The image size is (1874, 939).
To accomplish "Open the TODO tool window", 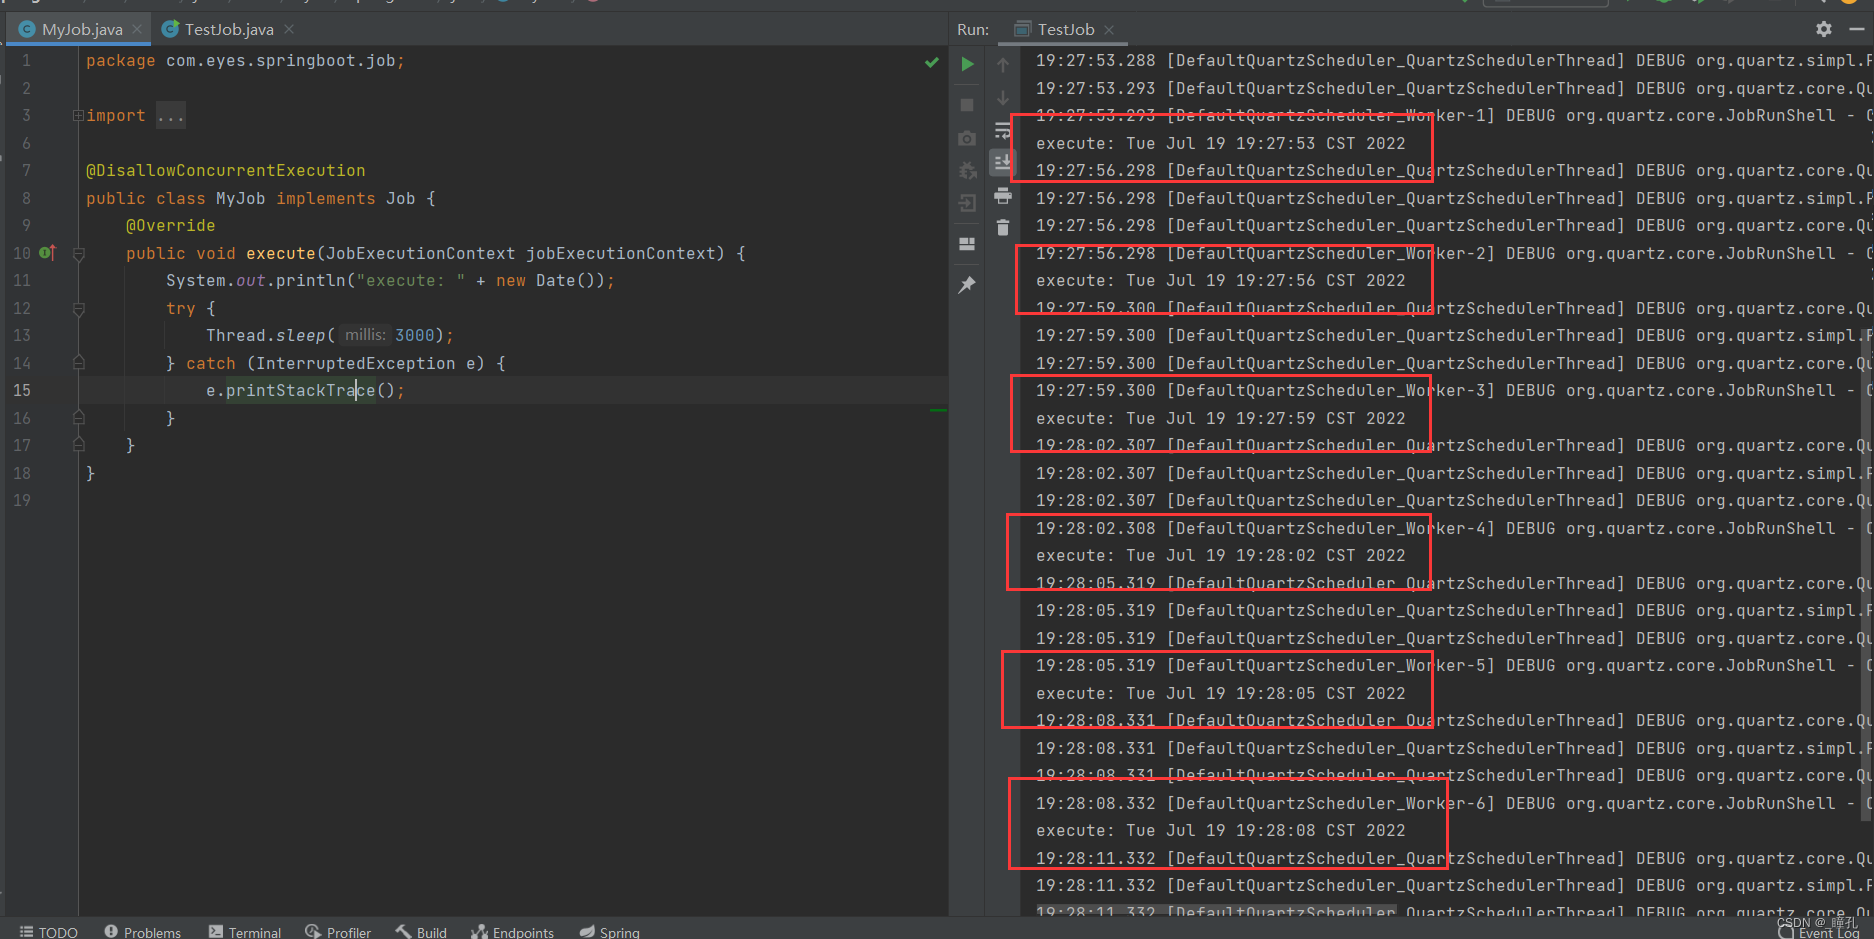I will [48, 931].
